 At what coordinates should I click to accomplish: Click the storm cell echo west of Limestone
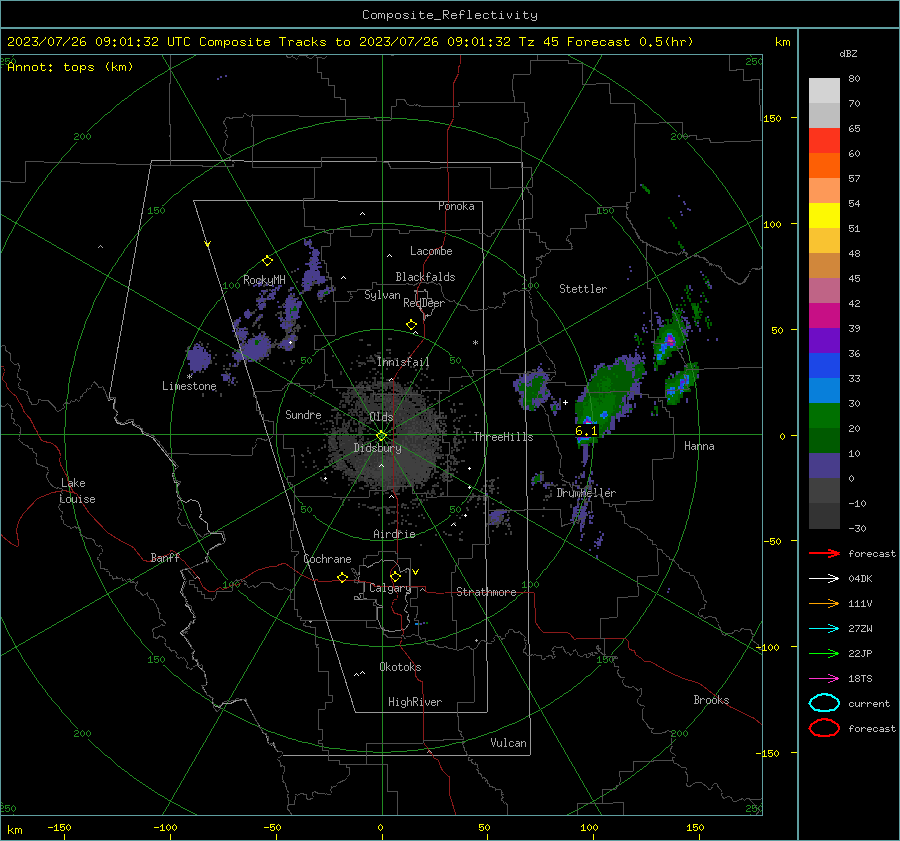(x=199, y=357)
